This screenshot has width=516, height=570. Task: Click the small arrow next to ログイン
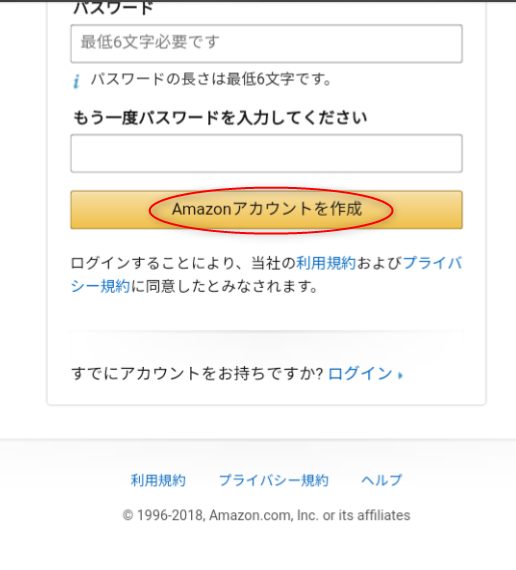click(400, 375)
